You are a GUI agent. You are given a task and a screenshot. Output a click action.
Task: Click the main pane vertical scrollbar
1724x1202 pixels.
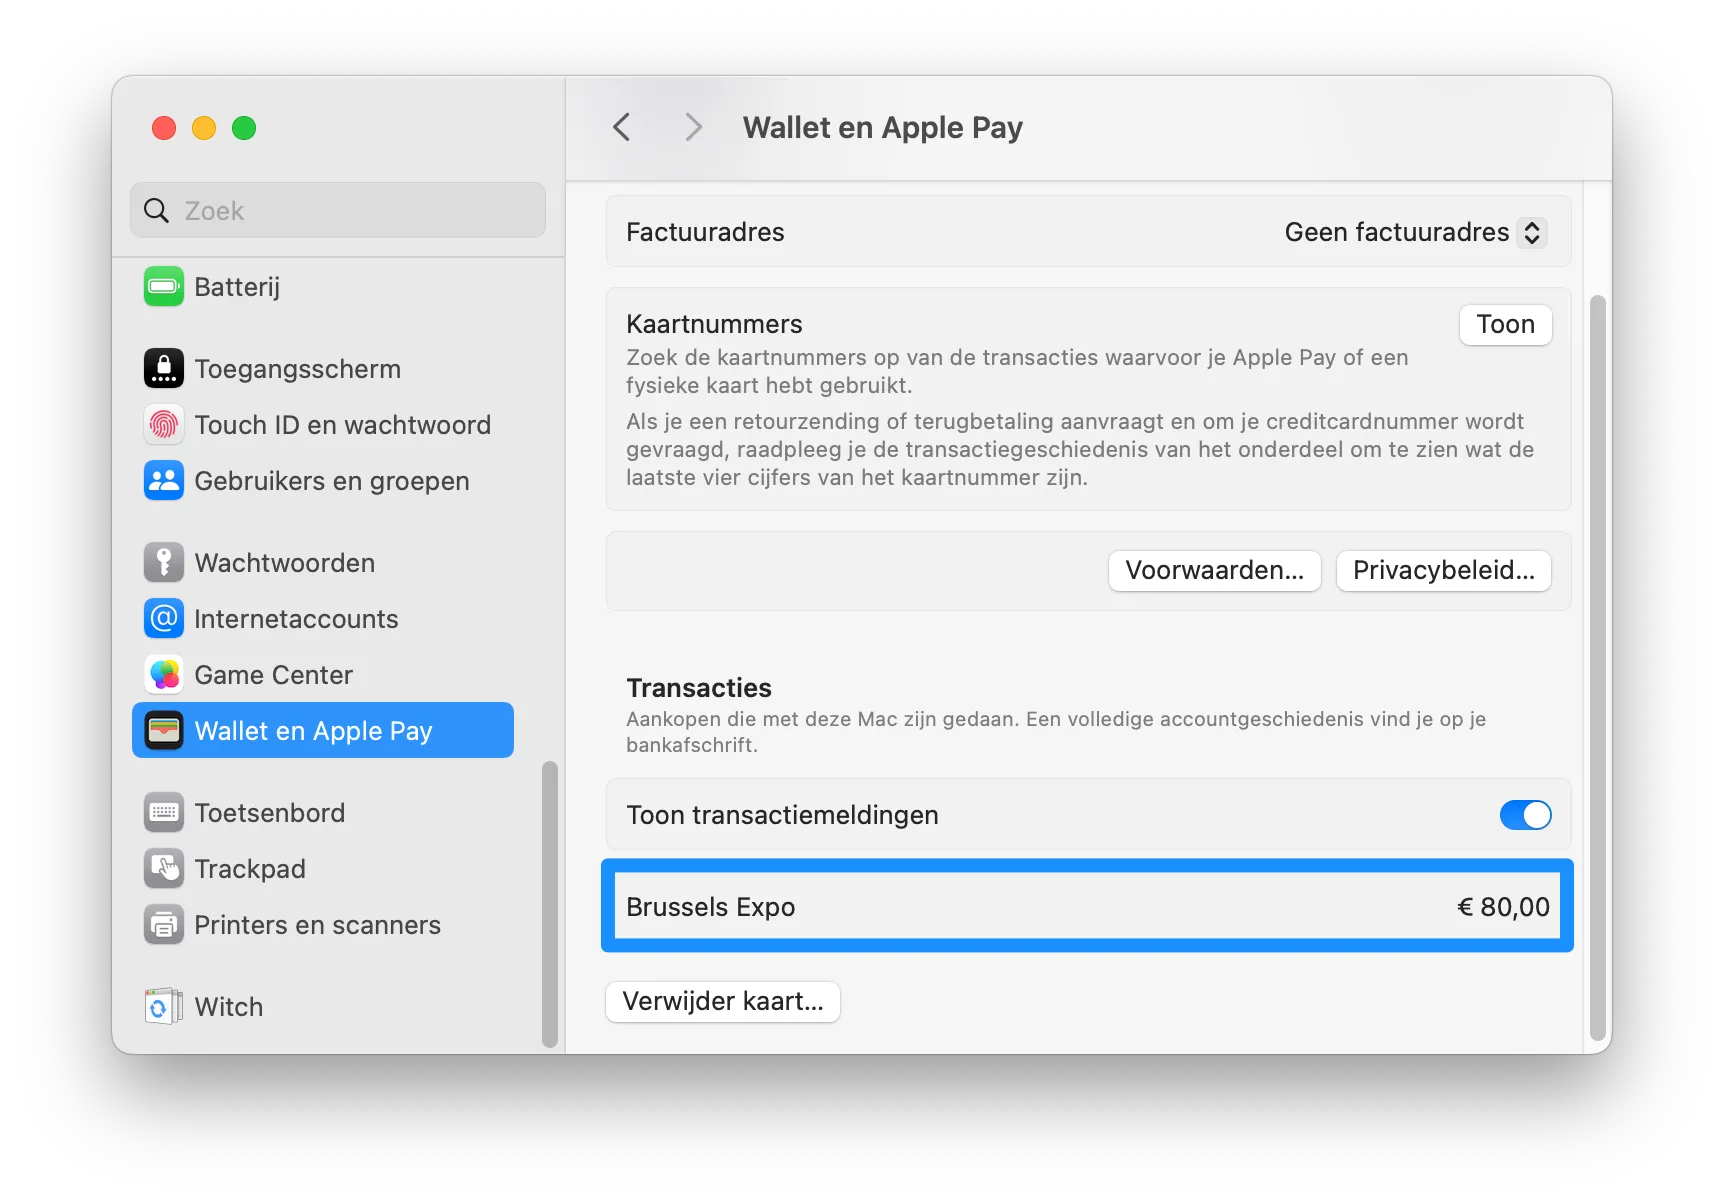point(1597,668)
